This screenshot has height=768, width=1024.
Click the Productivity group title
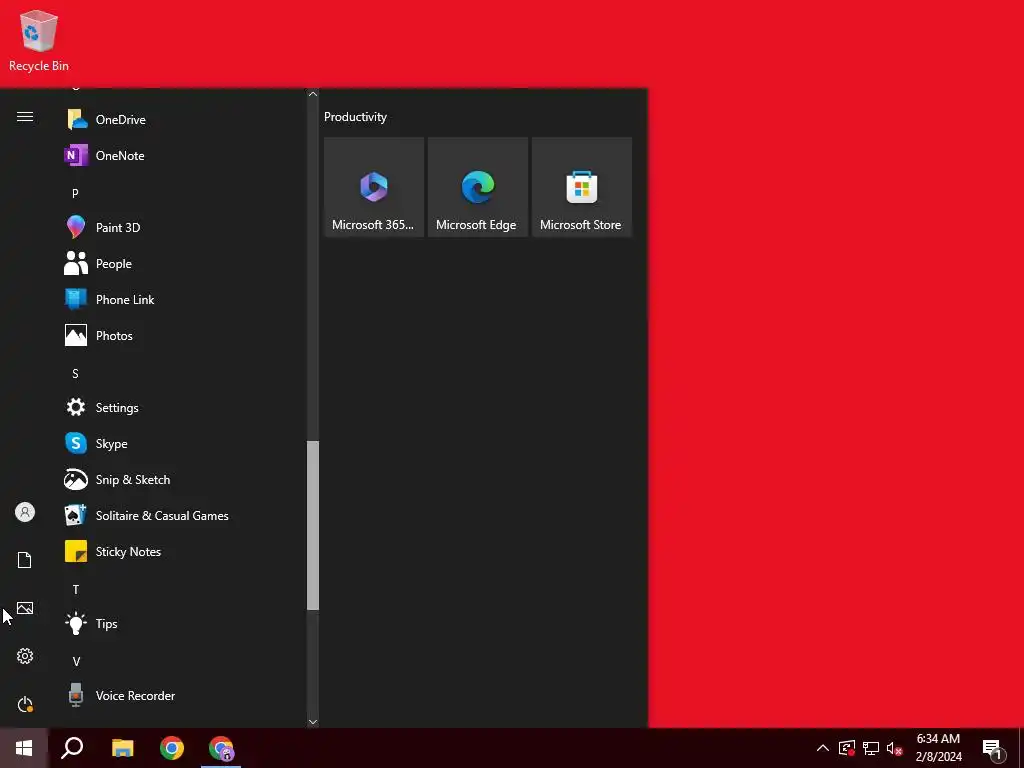click(355, 117)
